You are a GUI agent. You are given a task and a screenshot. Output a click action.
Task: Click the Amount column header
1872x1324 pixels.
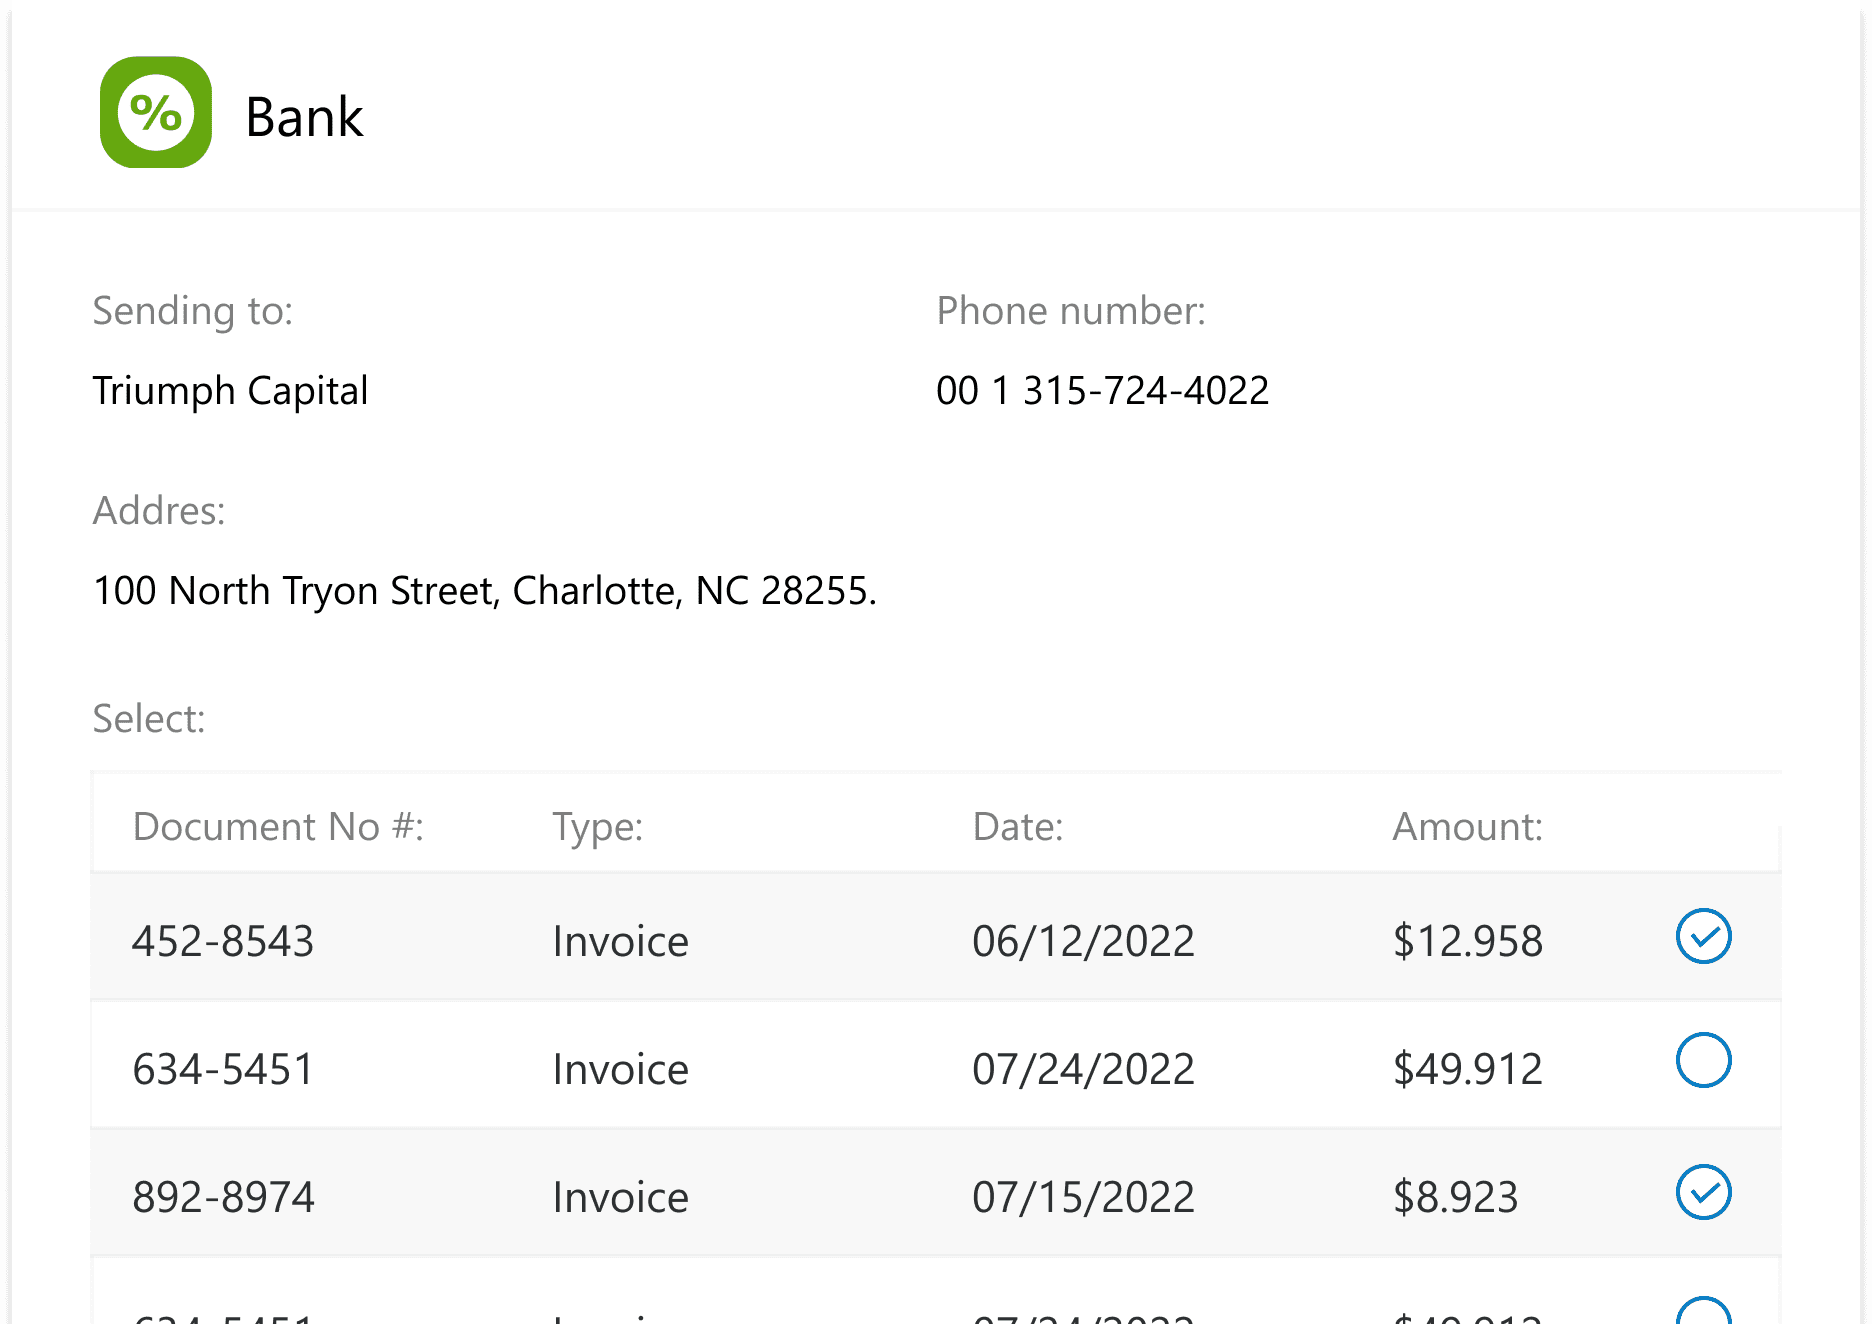pos(1467,826)
